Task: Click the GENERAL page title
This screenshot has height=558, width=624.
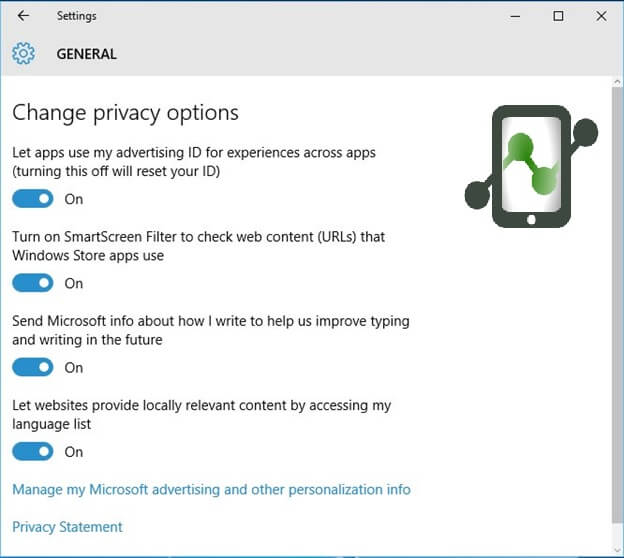Action: tap(87, 54)
